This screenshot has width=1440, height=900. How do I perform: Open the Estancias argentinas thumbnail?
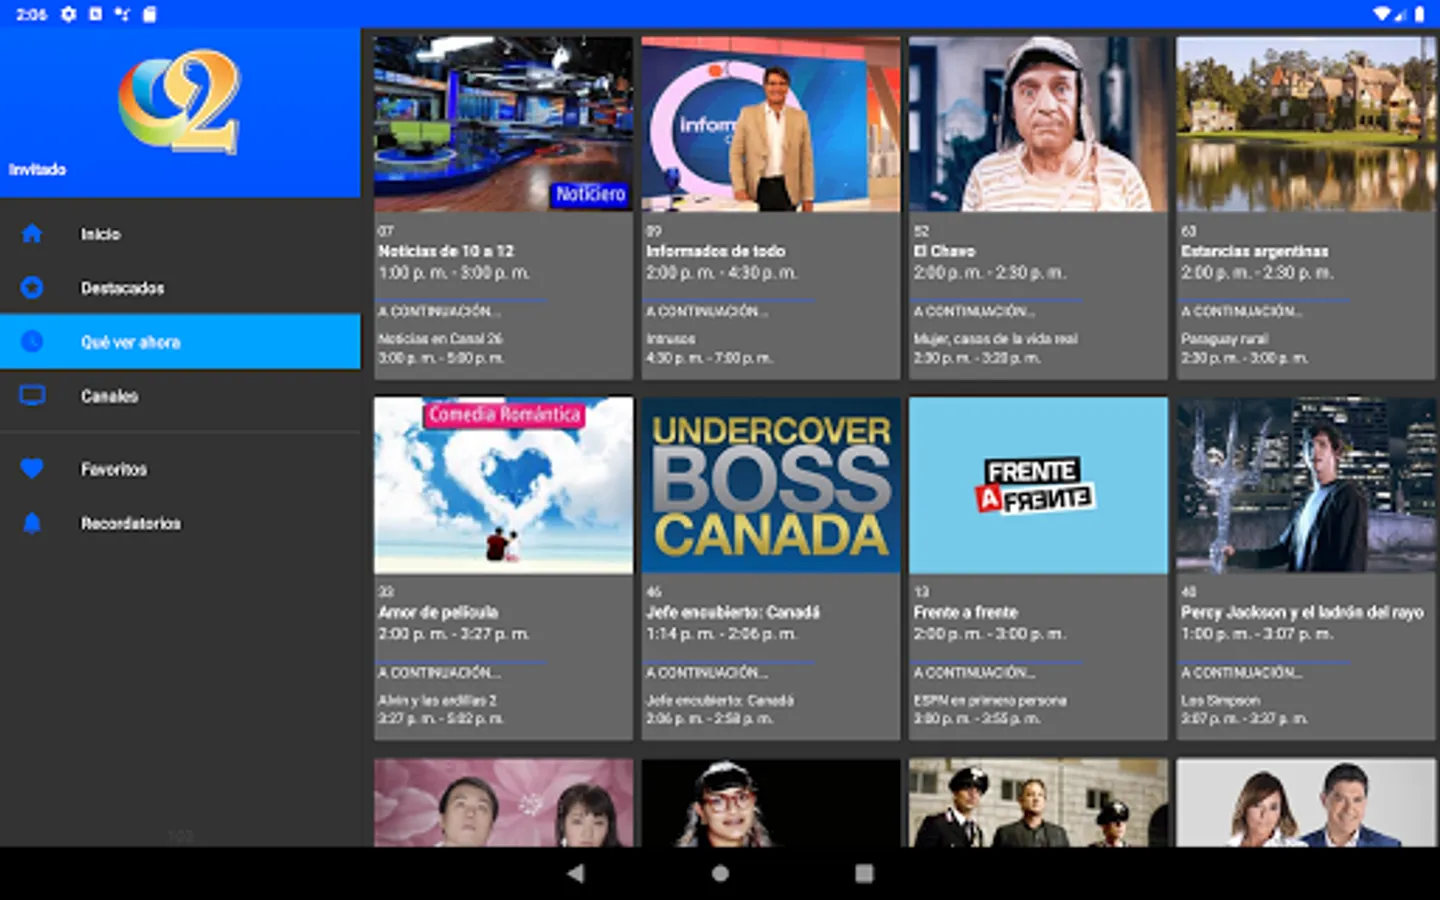[x=1306, y=124]
